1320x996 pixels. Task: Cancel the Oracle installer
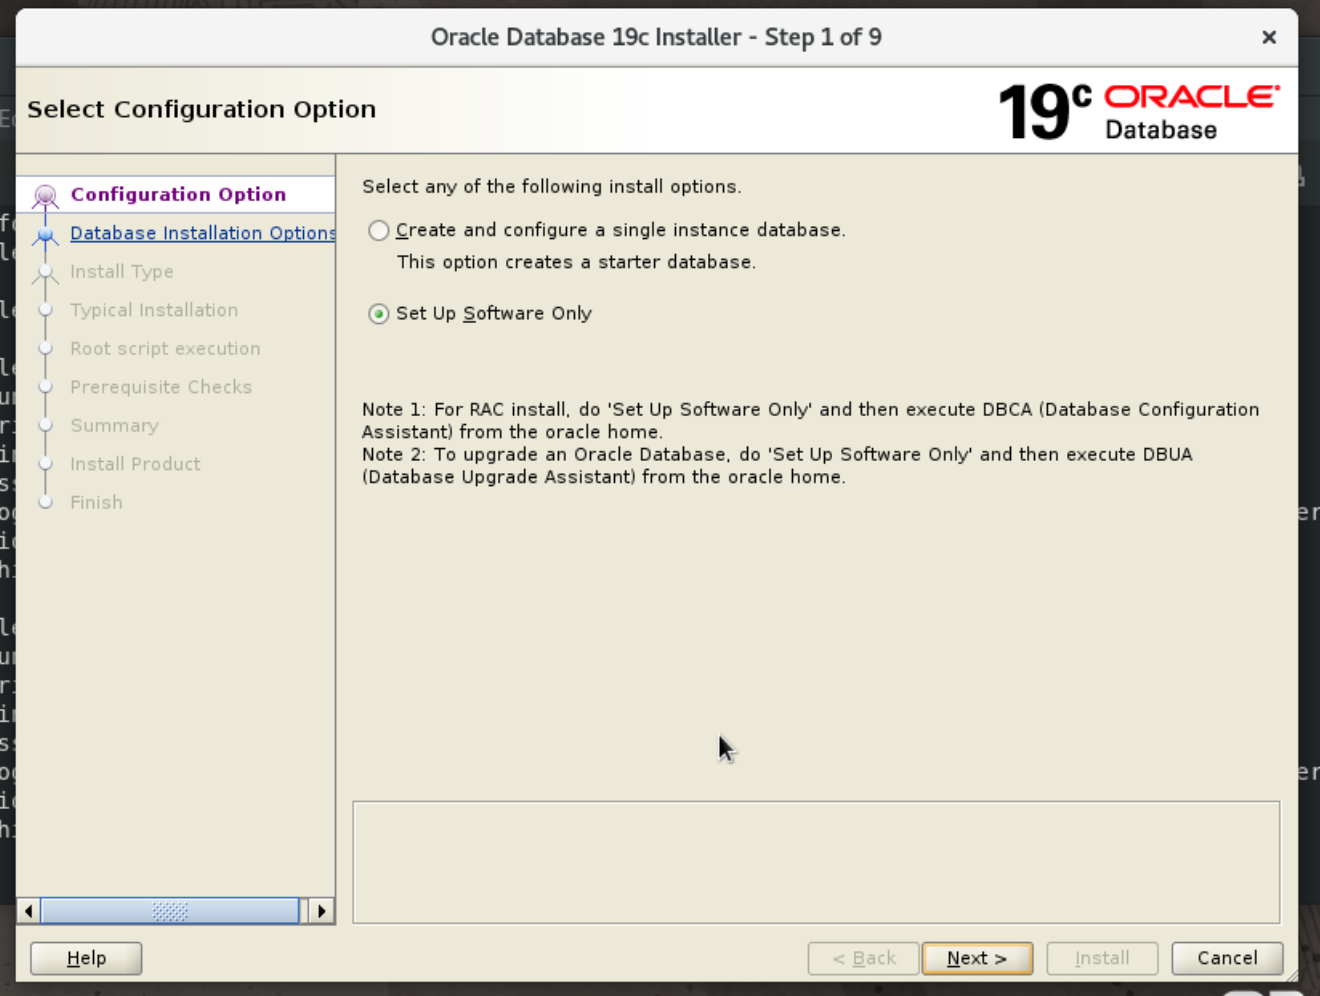tap(1227, 958)
